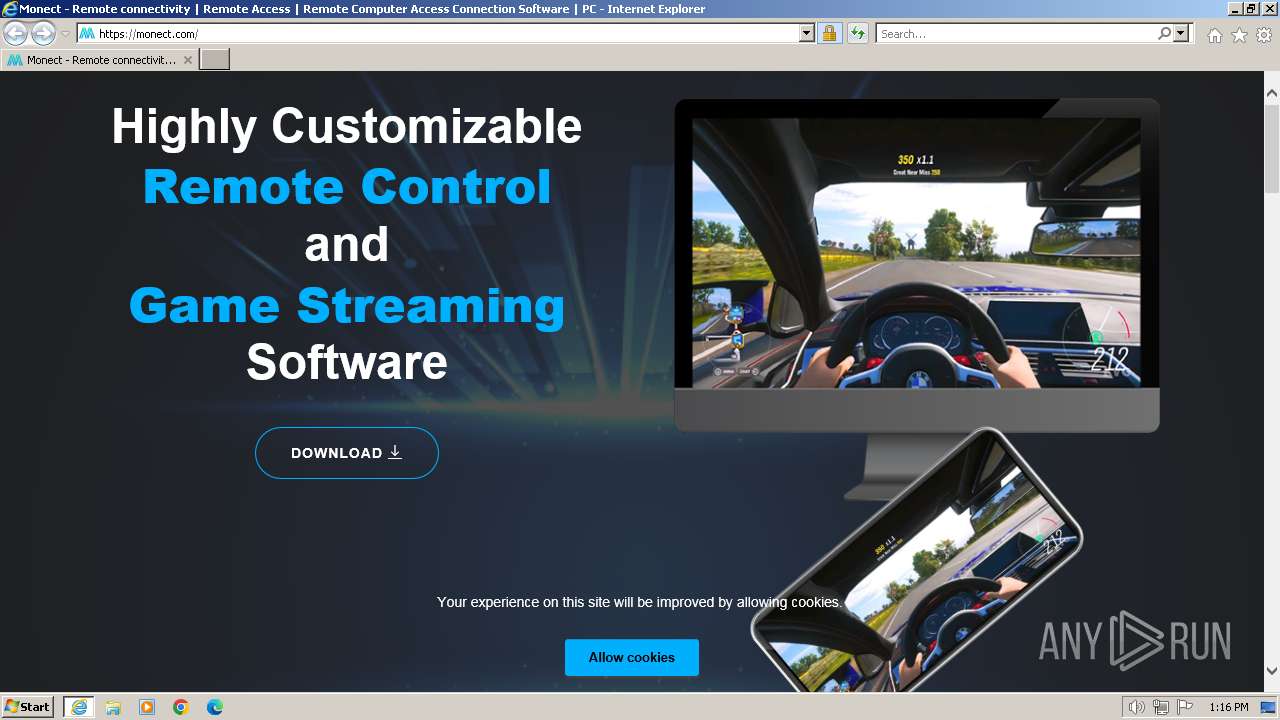This screenshot has height=720, width=1280.
Task: Select the Monect - Remote connectivity tab
Action: point(100,60)
